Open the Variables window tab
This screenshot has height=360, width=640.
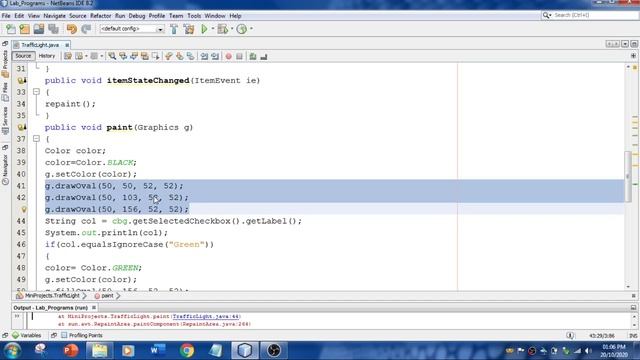27,336
